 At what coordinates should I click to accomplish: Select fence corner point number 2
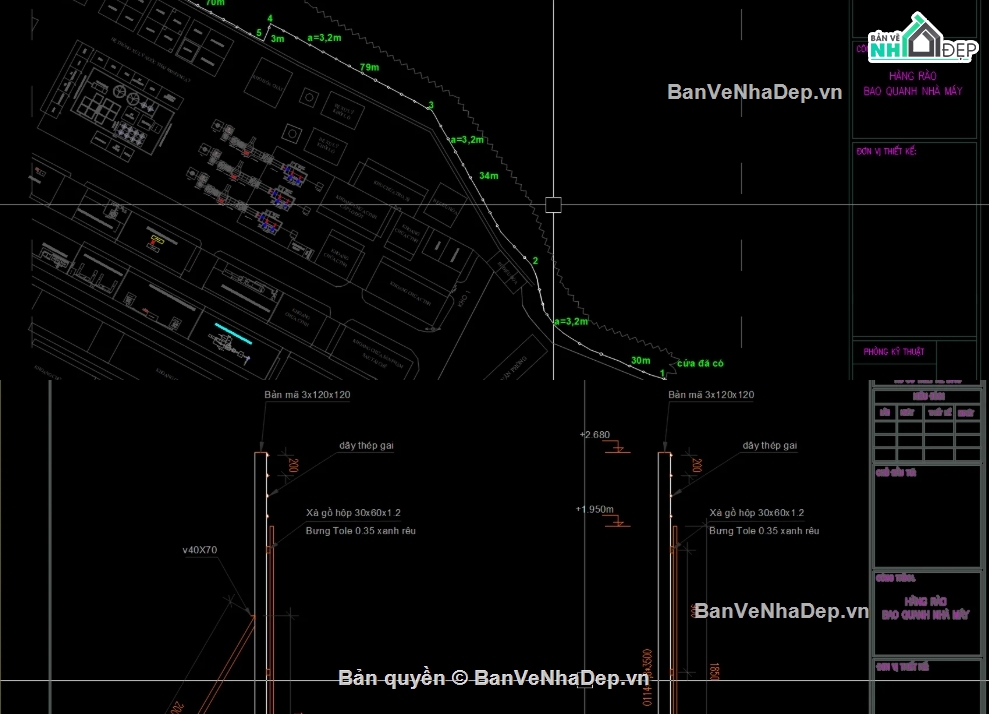[535, 261]
